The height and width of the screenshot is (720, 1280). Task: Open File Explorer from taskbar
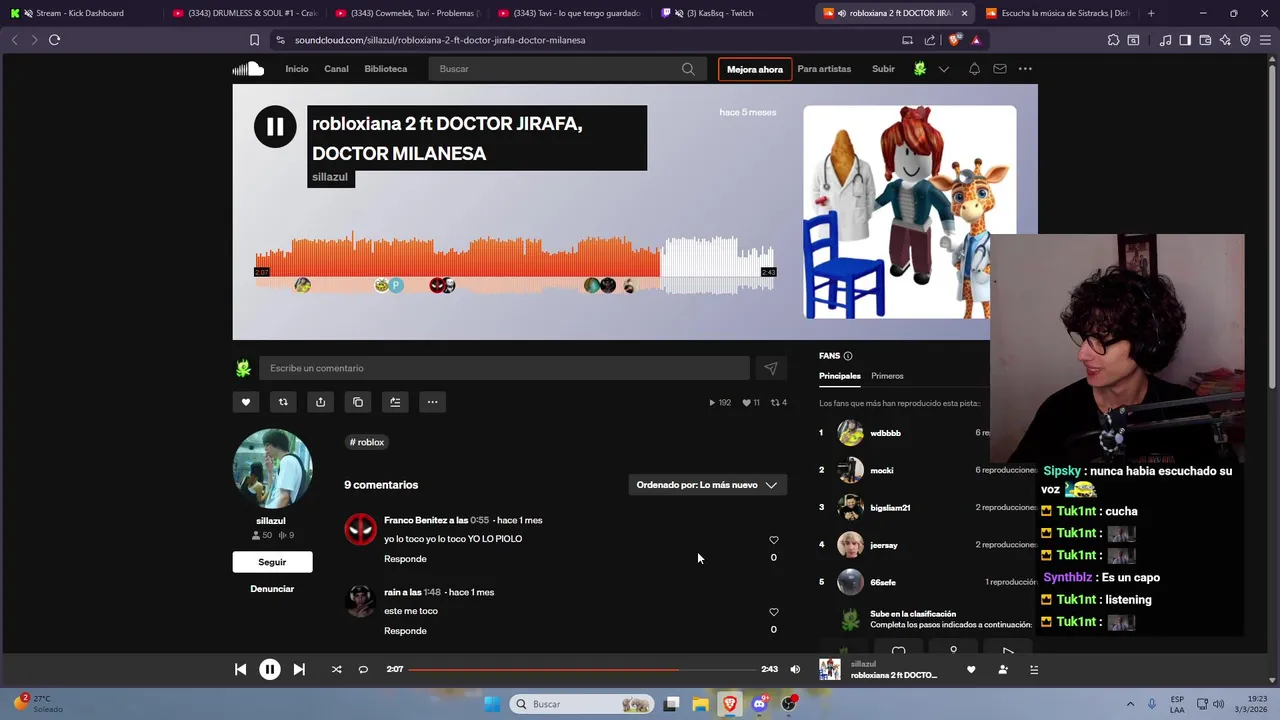tap(700, 704)
